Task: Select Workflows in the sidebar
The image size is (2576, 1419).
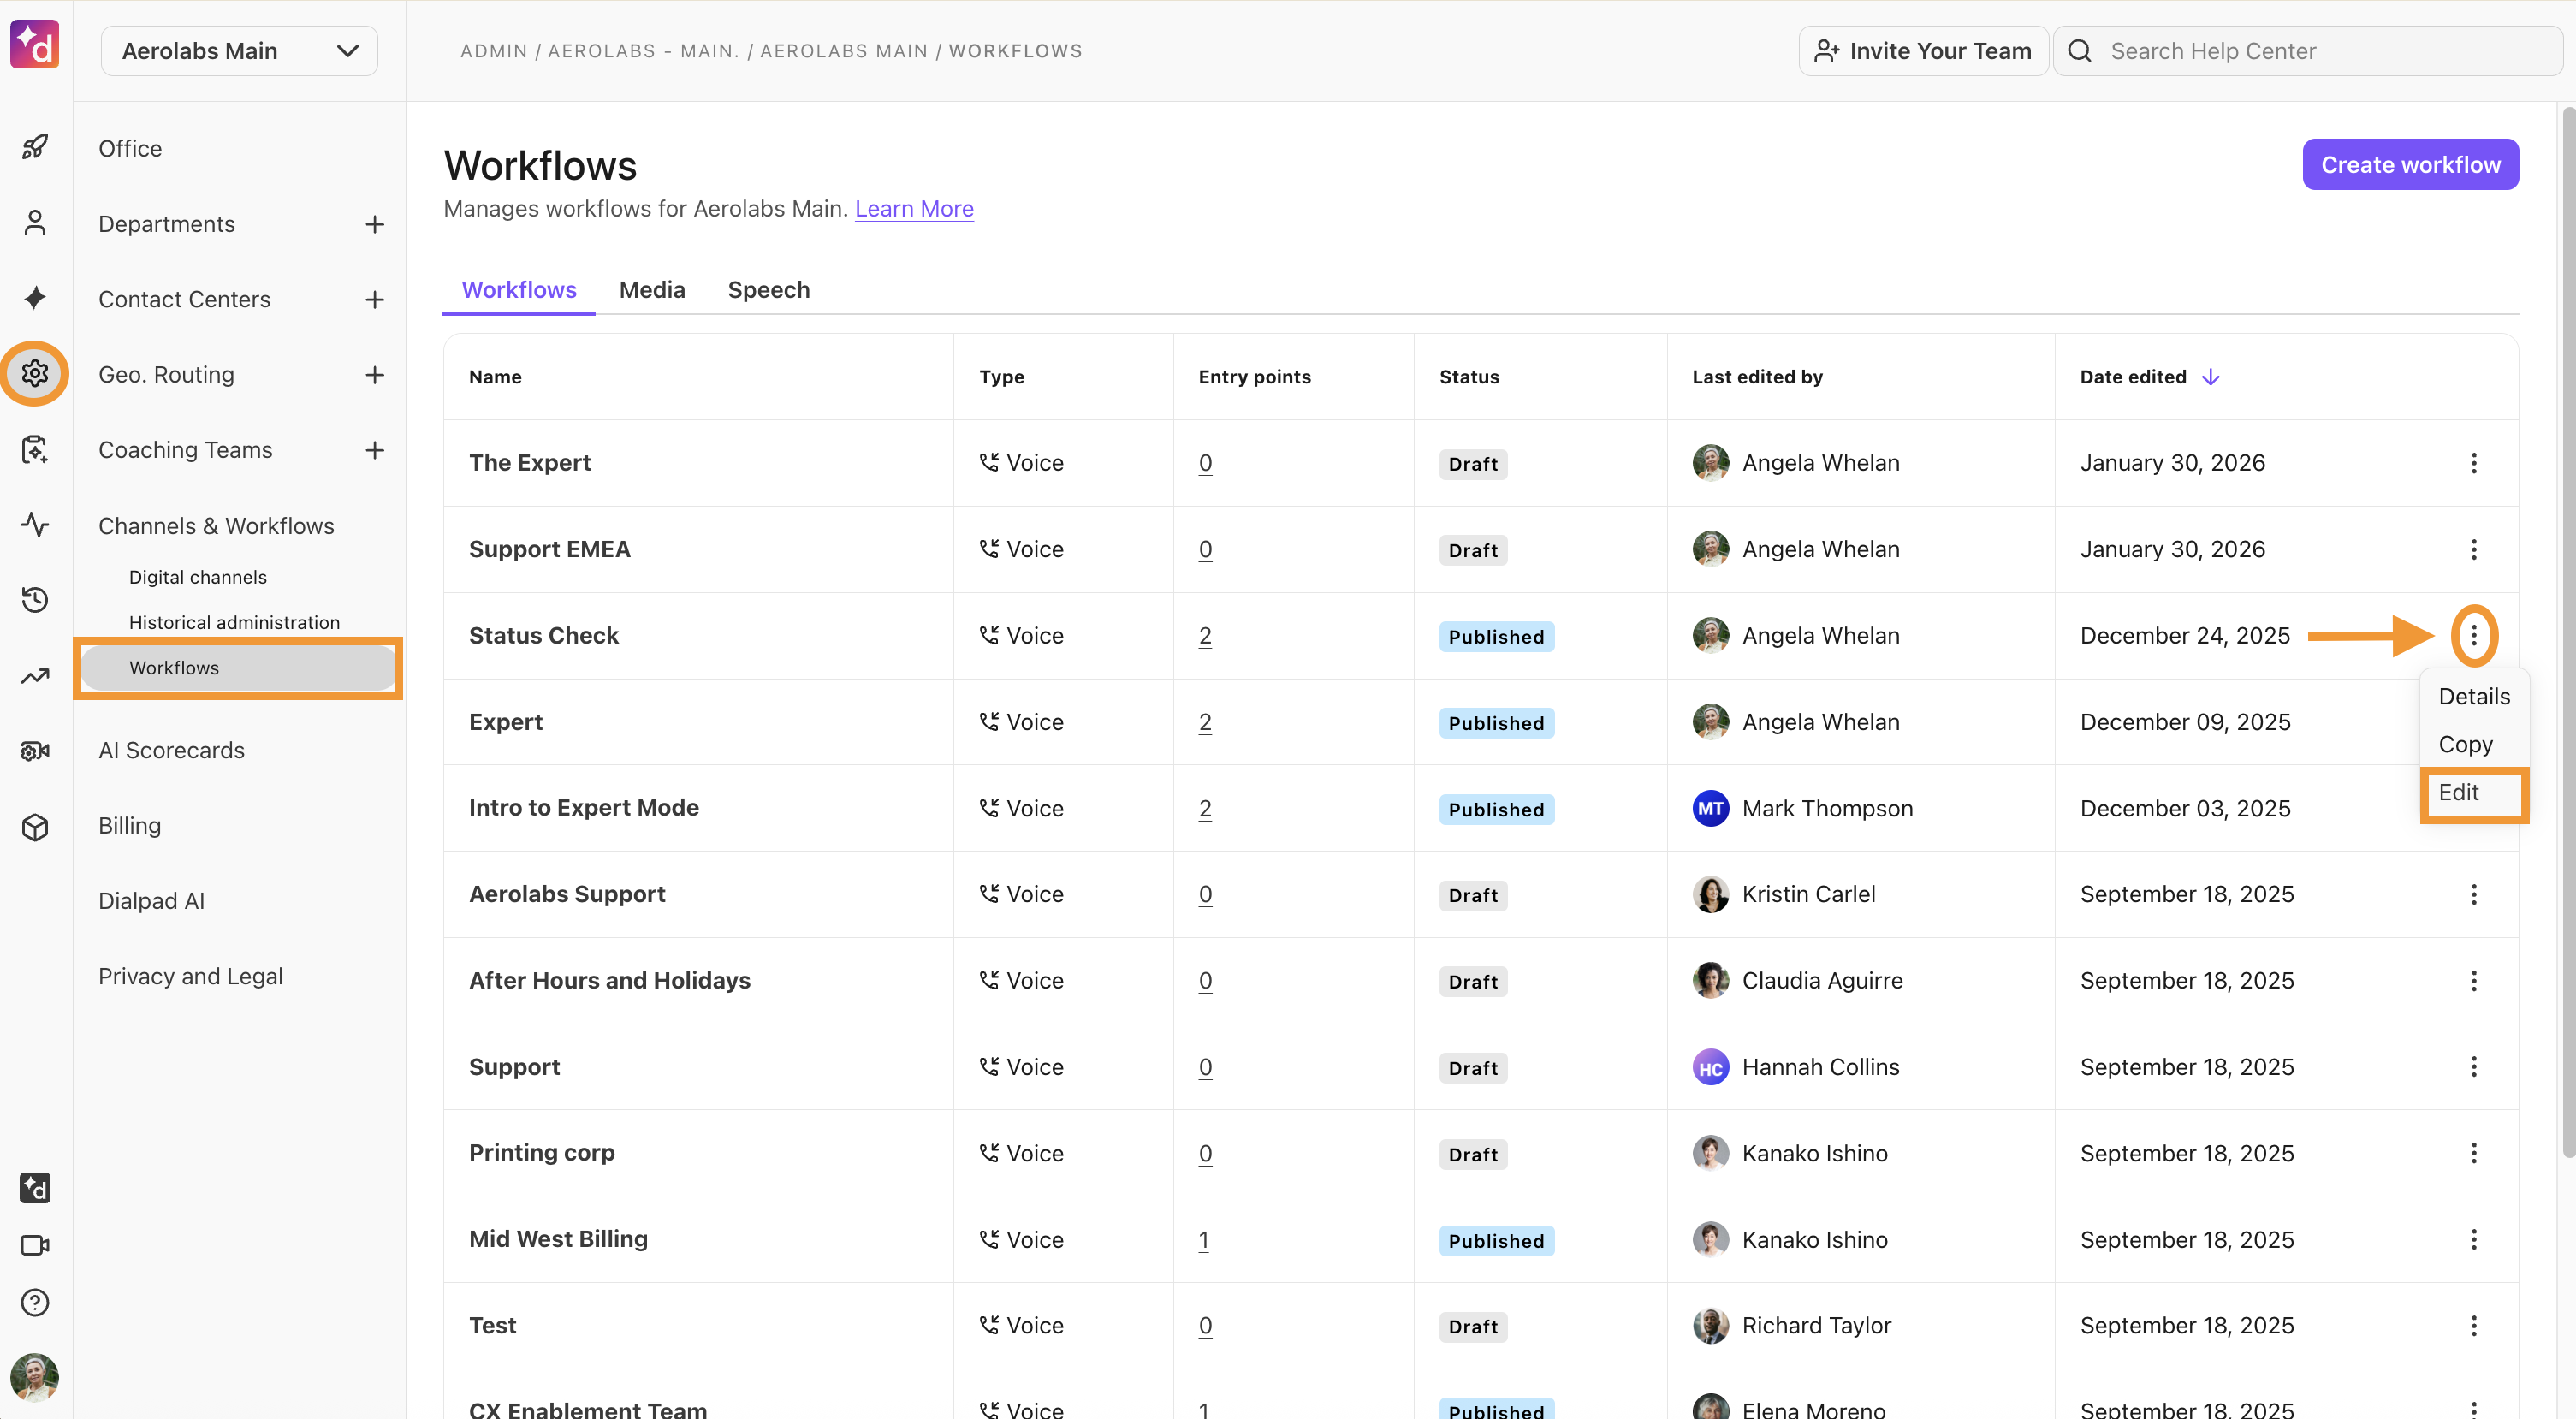Action: click(238, 667)
